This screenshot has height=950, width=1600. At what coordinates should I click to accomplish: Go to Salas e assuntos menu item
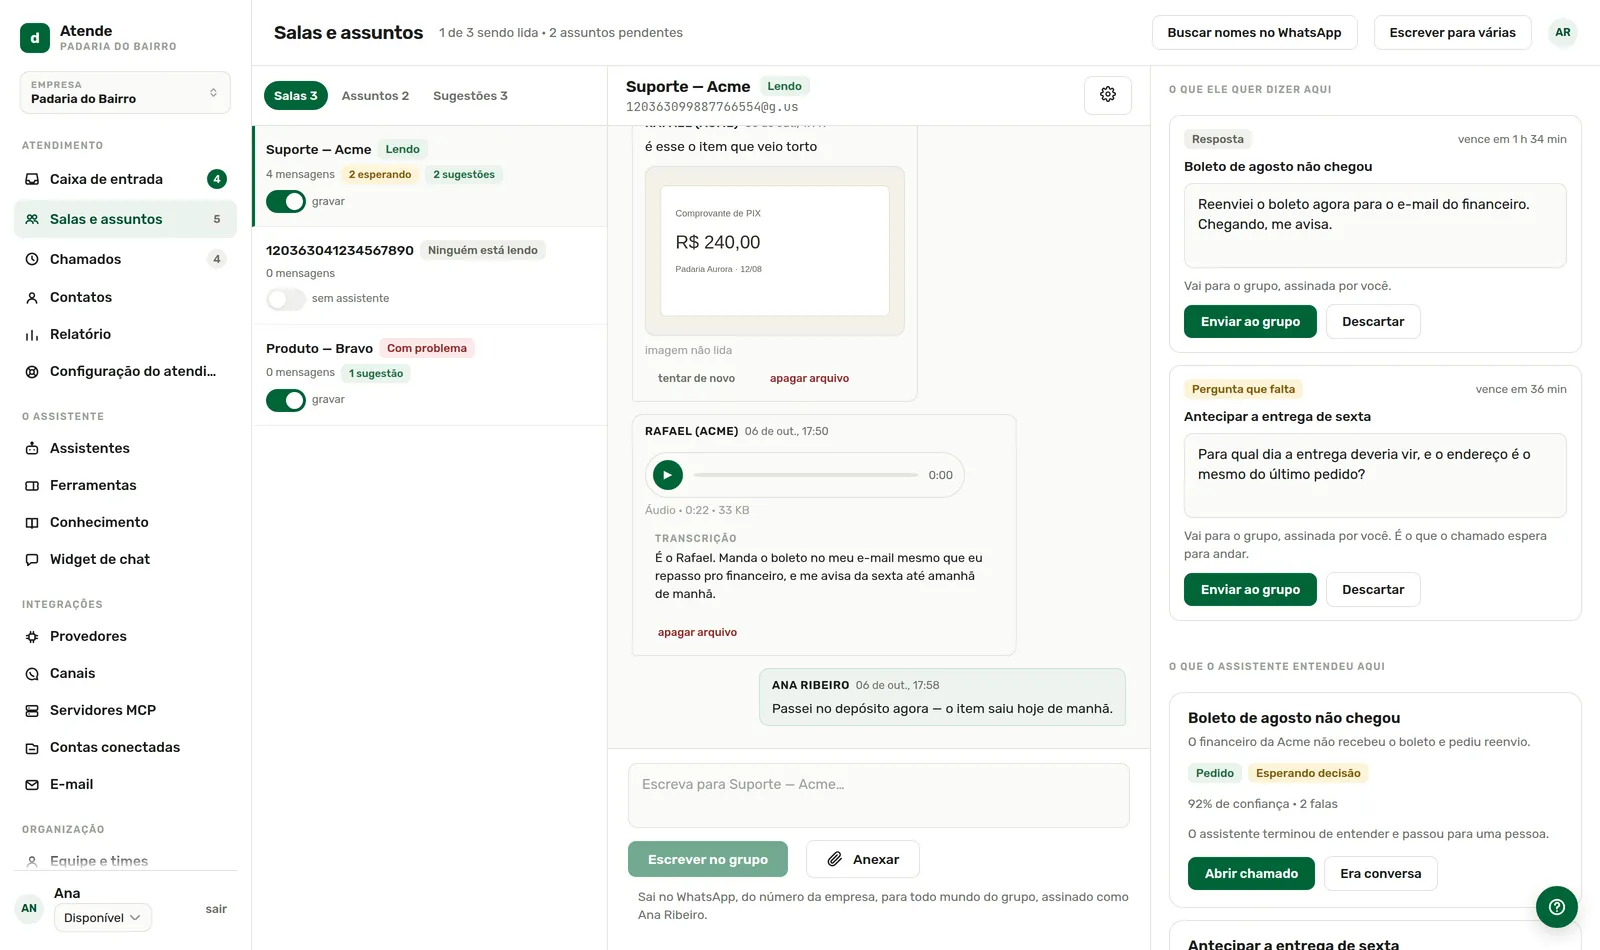click(125, 219)
